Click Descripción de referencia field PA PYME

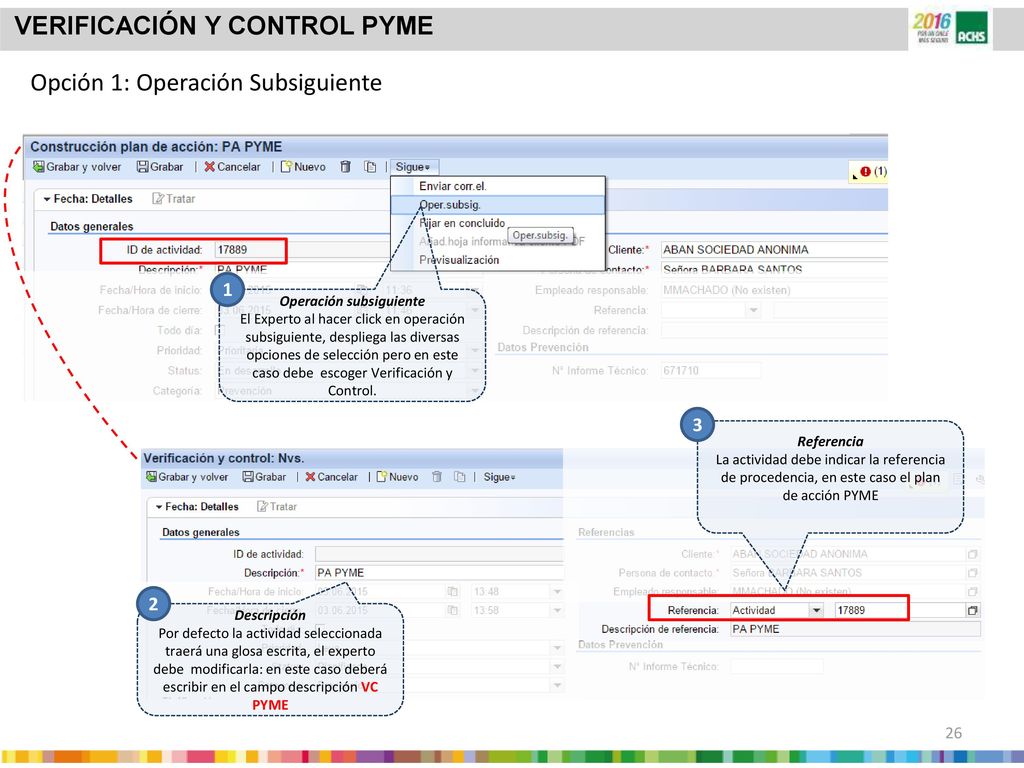855,629
